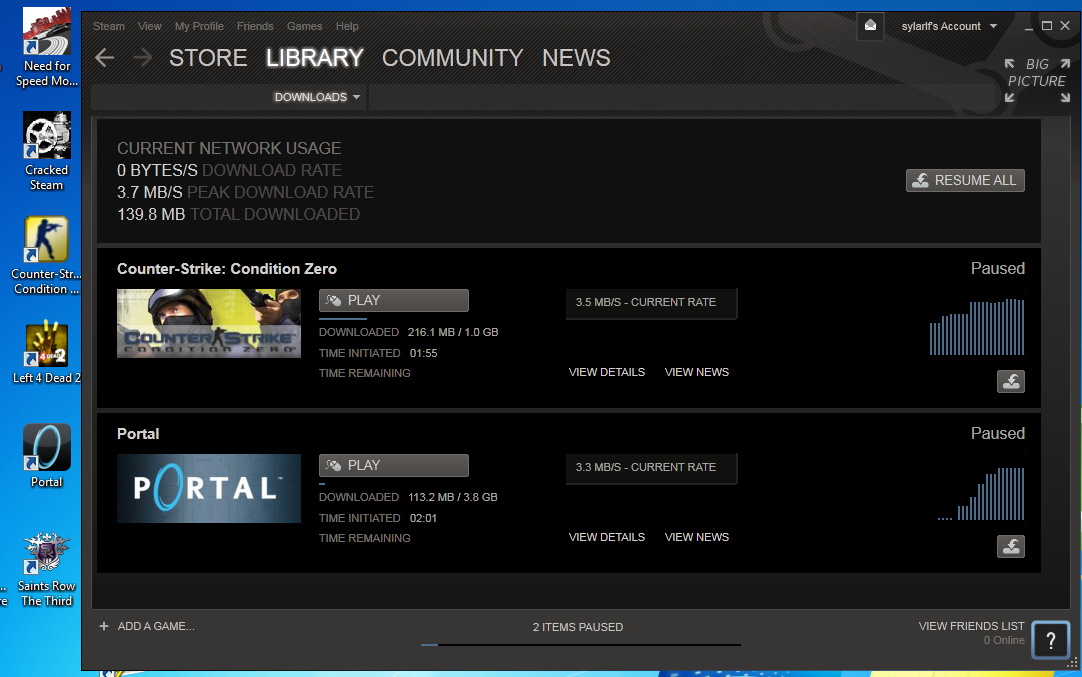Click the Portal download rate graph
1082x677 pixels.
coord(981,493)
